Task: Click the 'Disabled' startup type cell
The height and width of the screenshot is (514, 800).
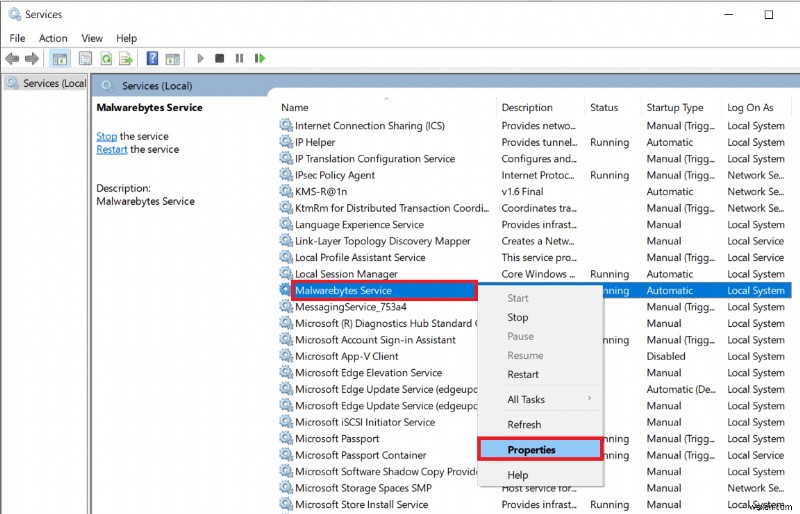Action: tap(666, 356)
